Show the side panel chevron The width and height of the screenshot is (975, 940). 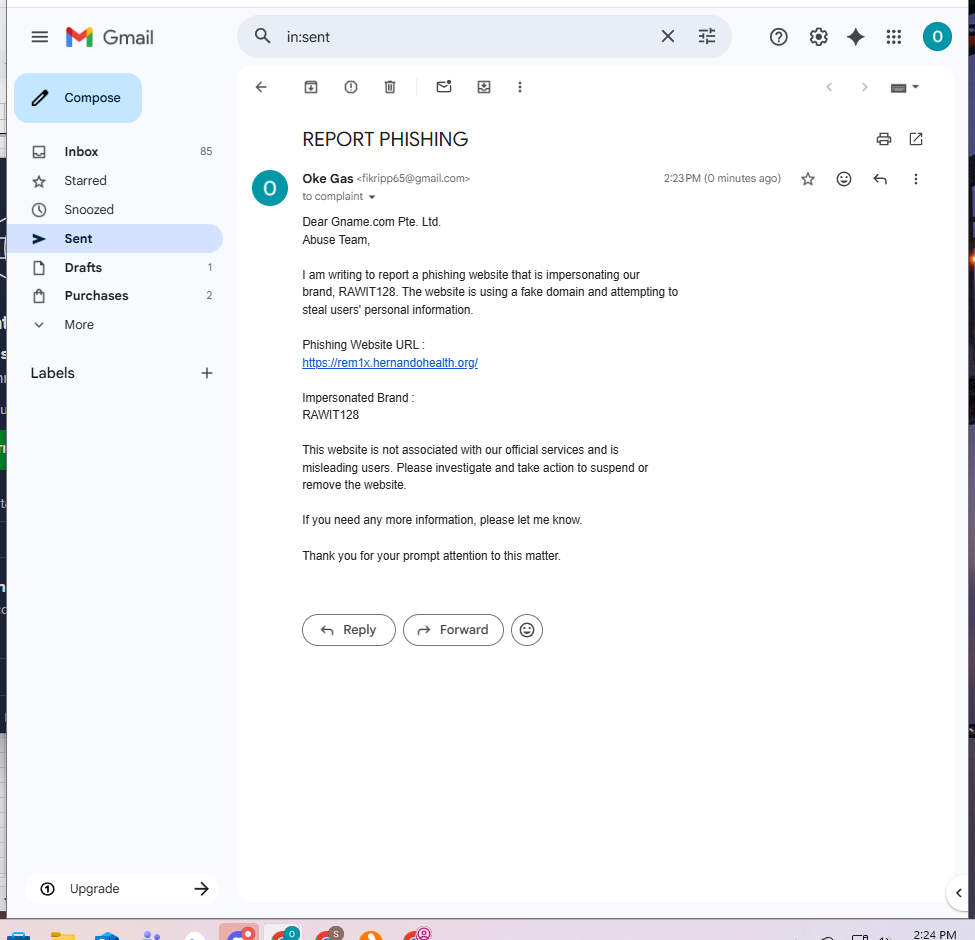[x=959, y=893]
